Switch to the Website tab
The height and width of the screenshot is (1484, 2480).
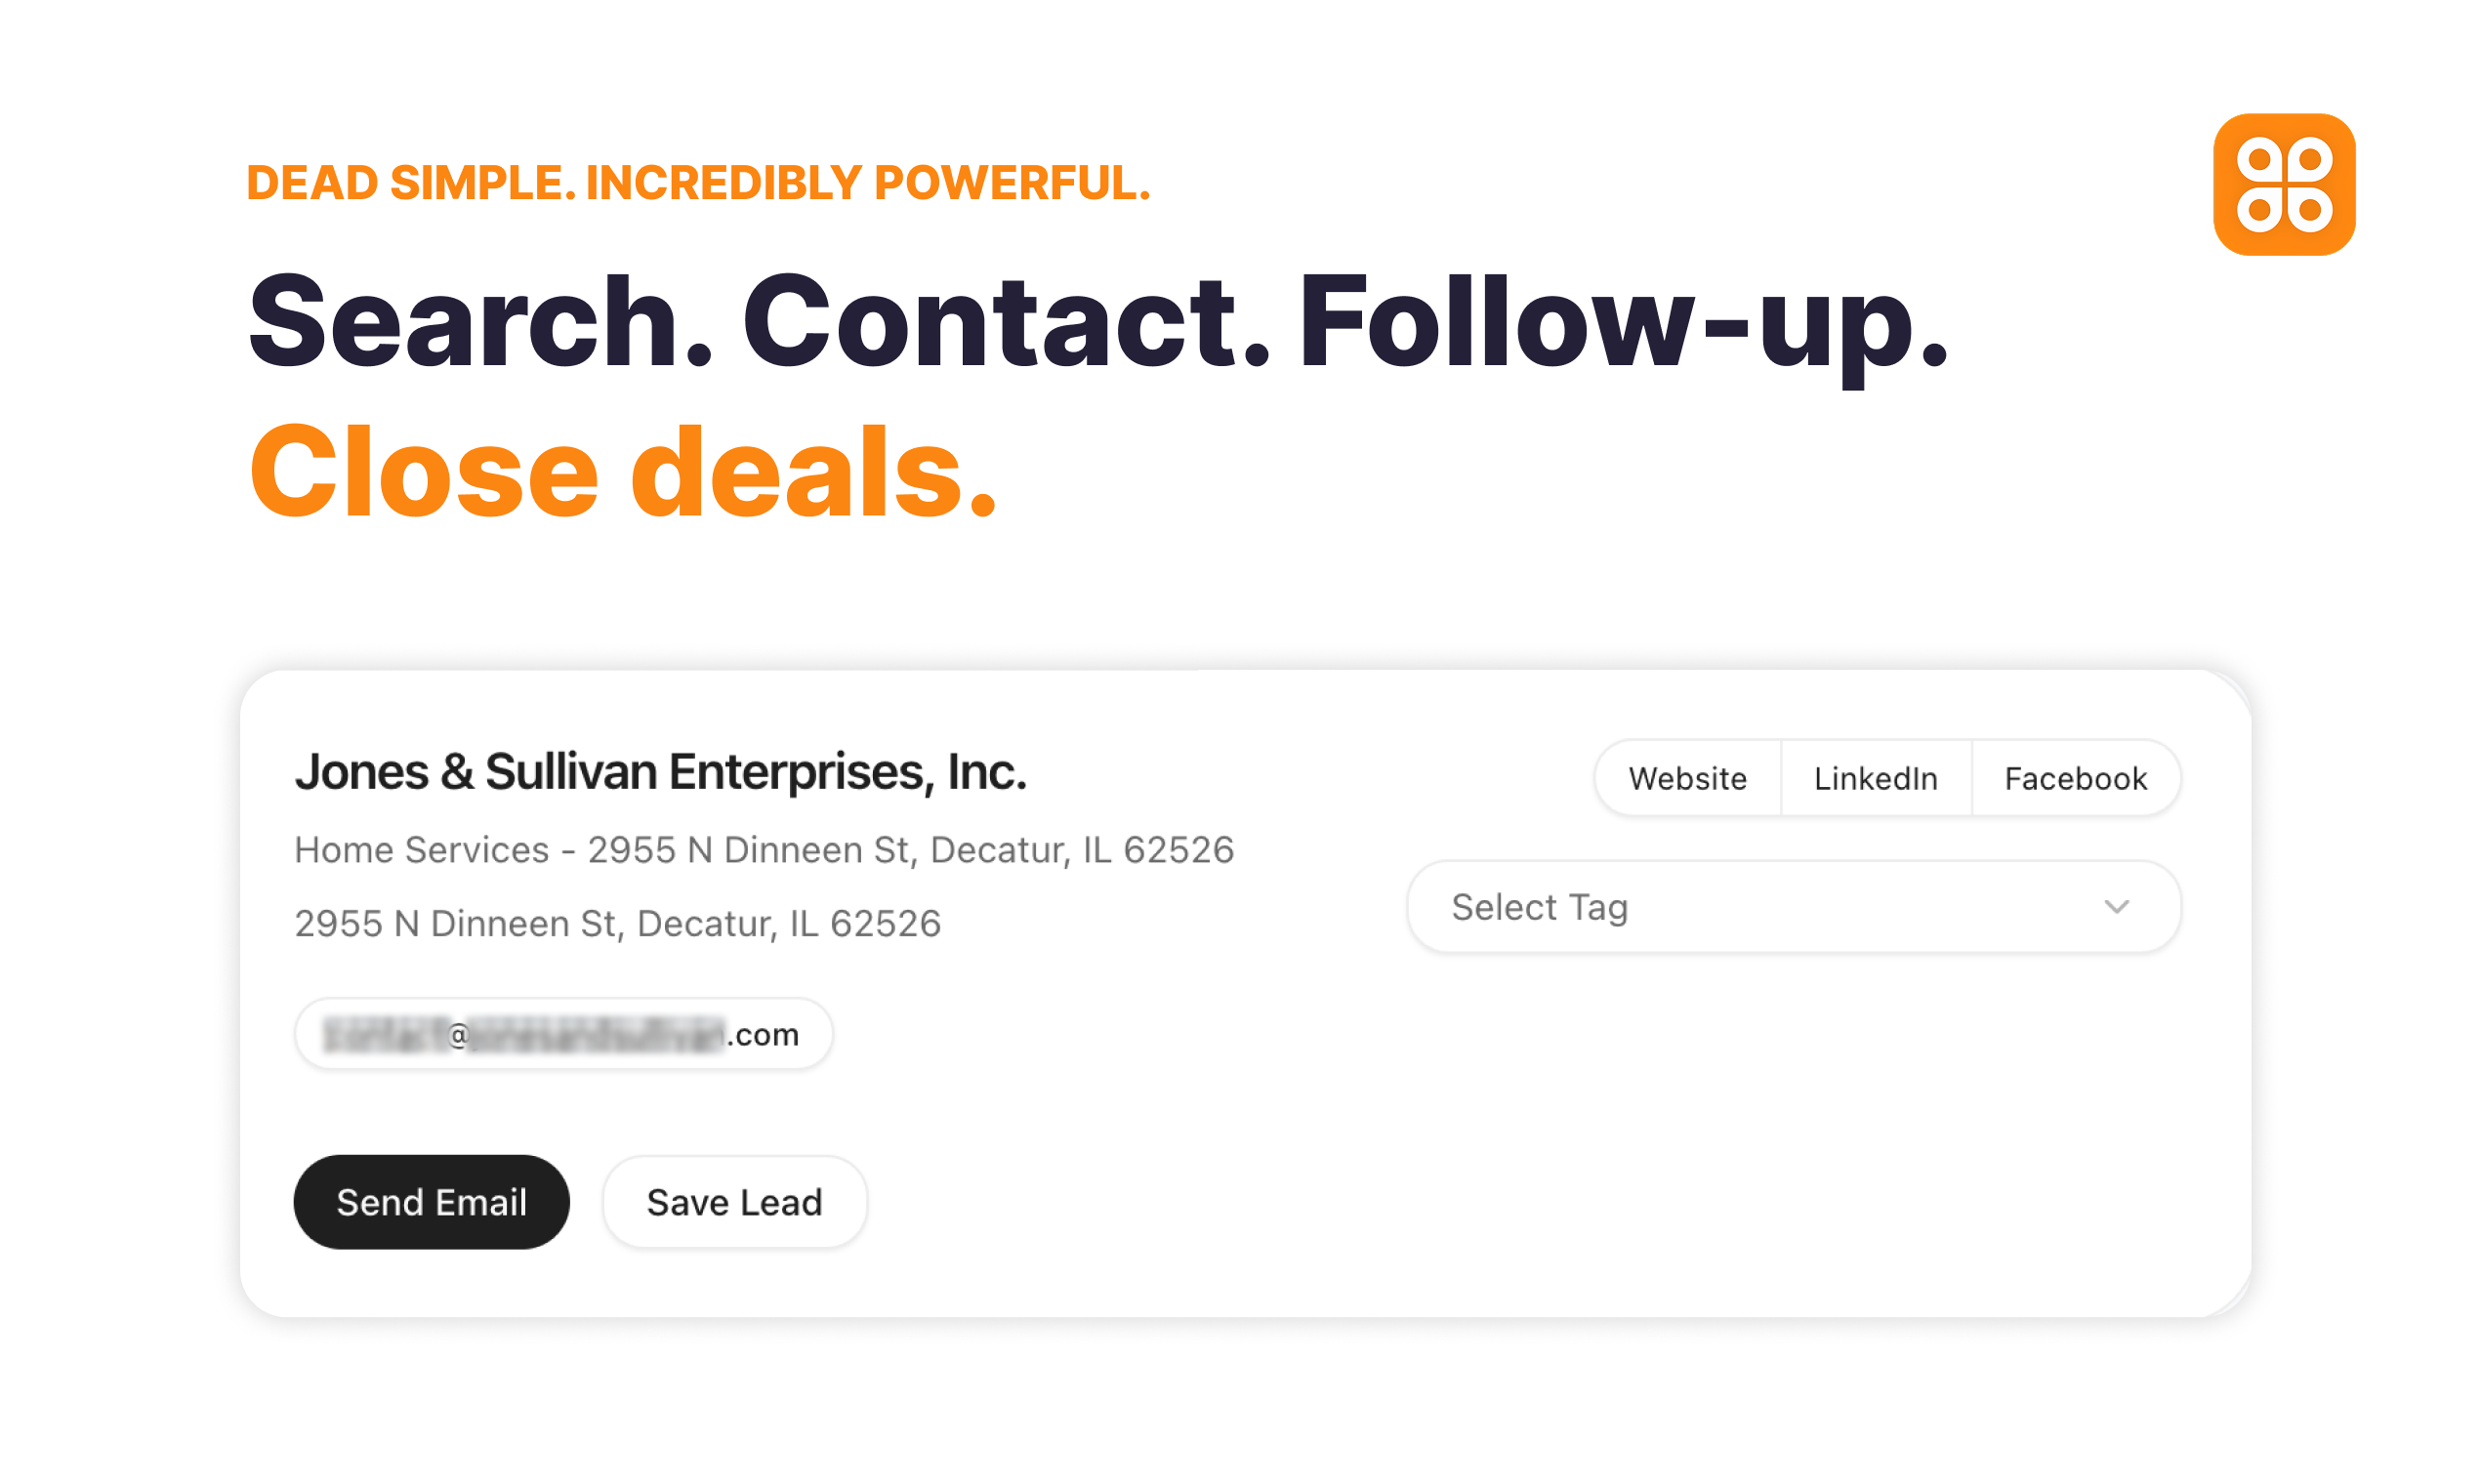(1687, 778)
